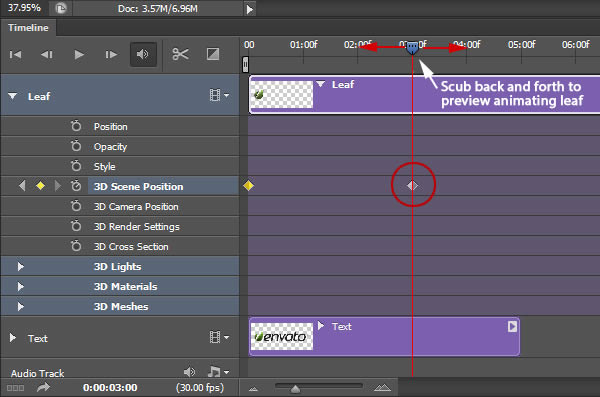Open document status info arrow menu
This screenshot has width=600, height=397.
[x=249, y=9]
